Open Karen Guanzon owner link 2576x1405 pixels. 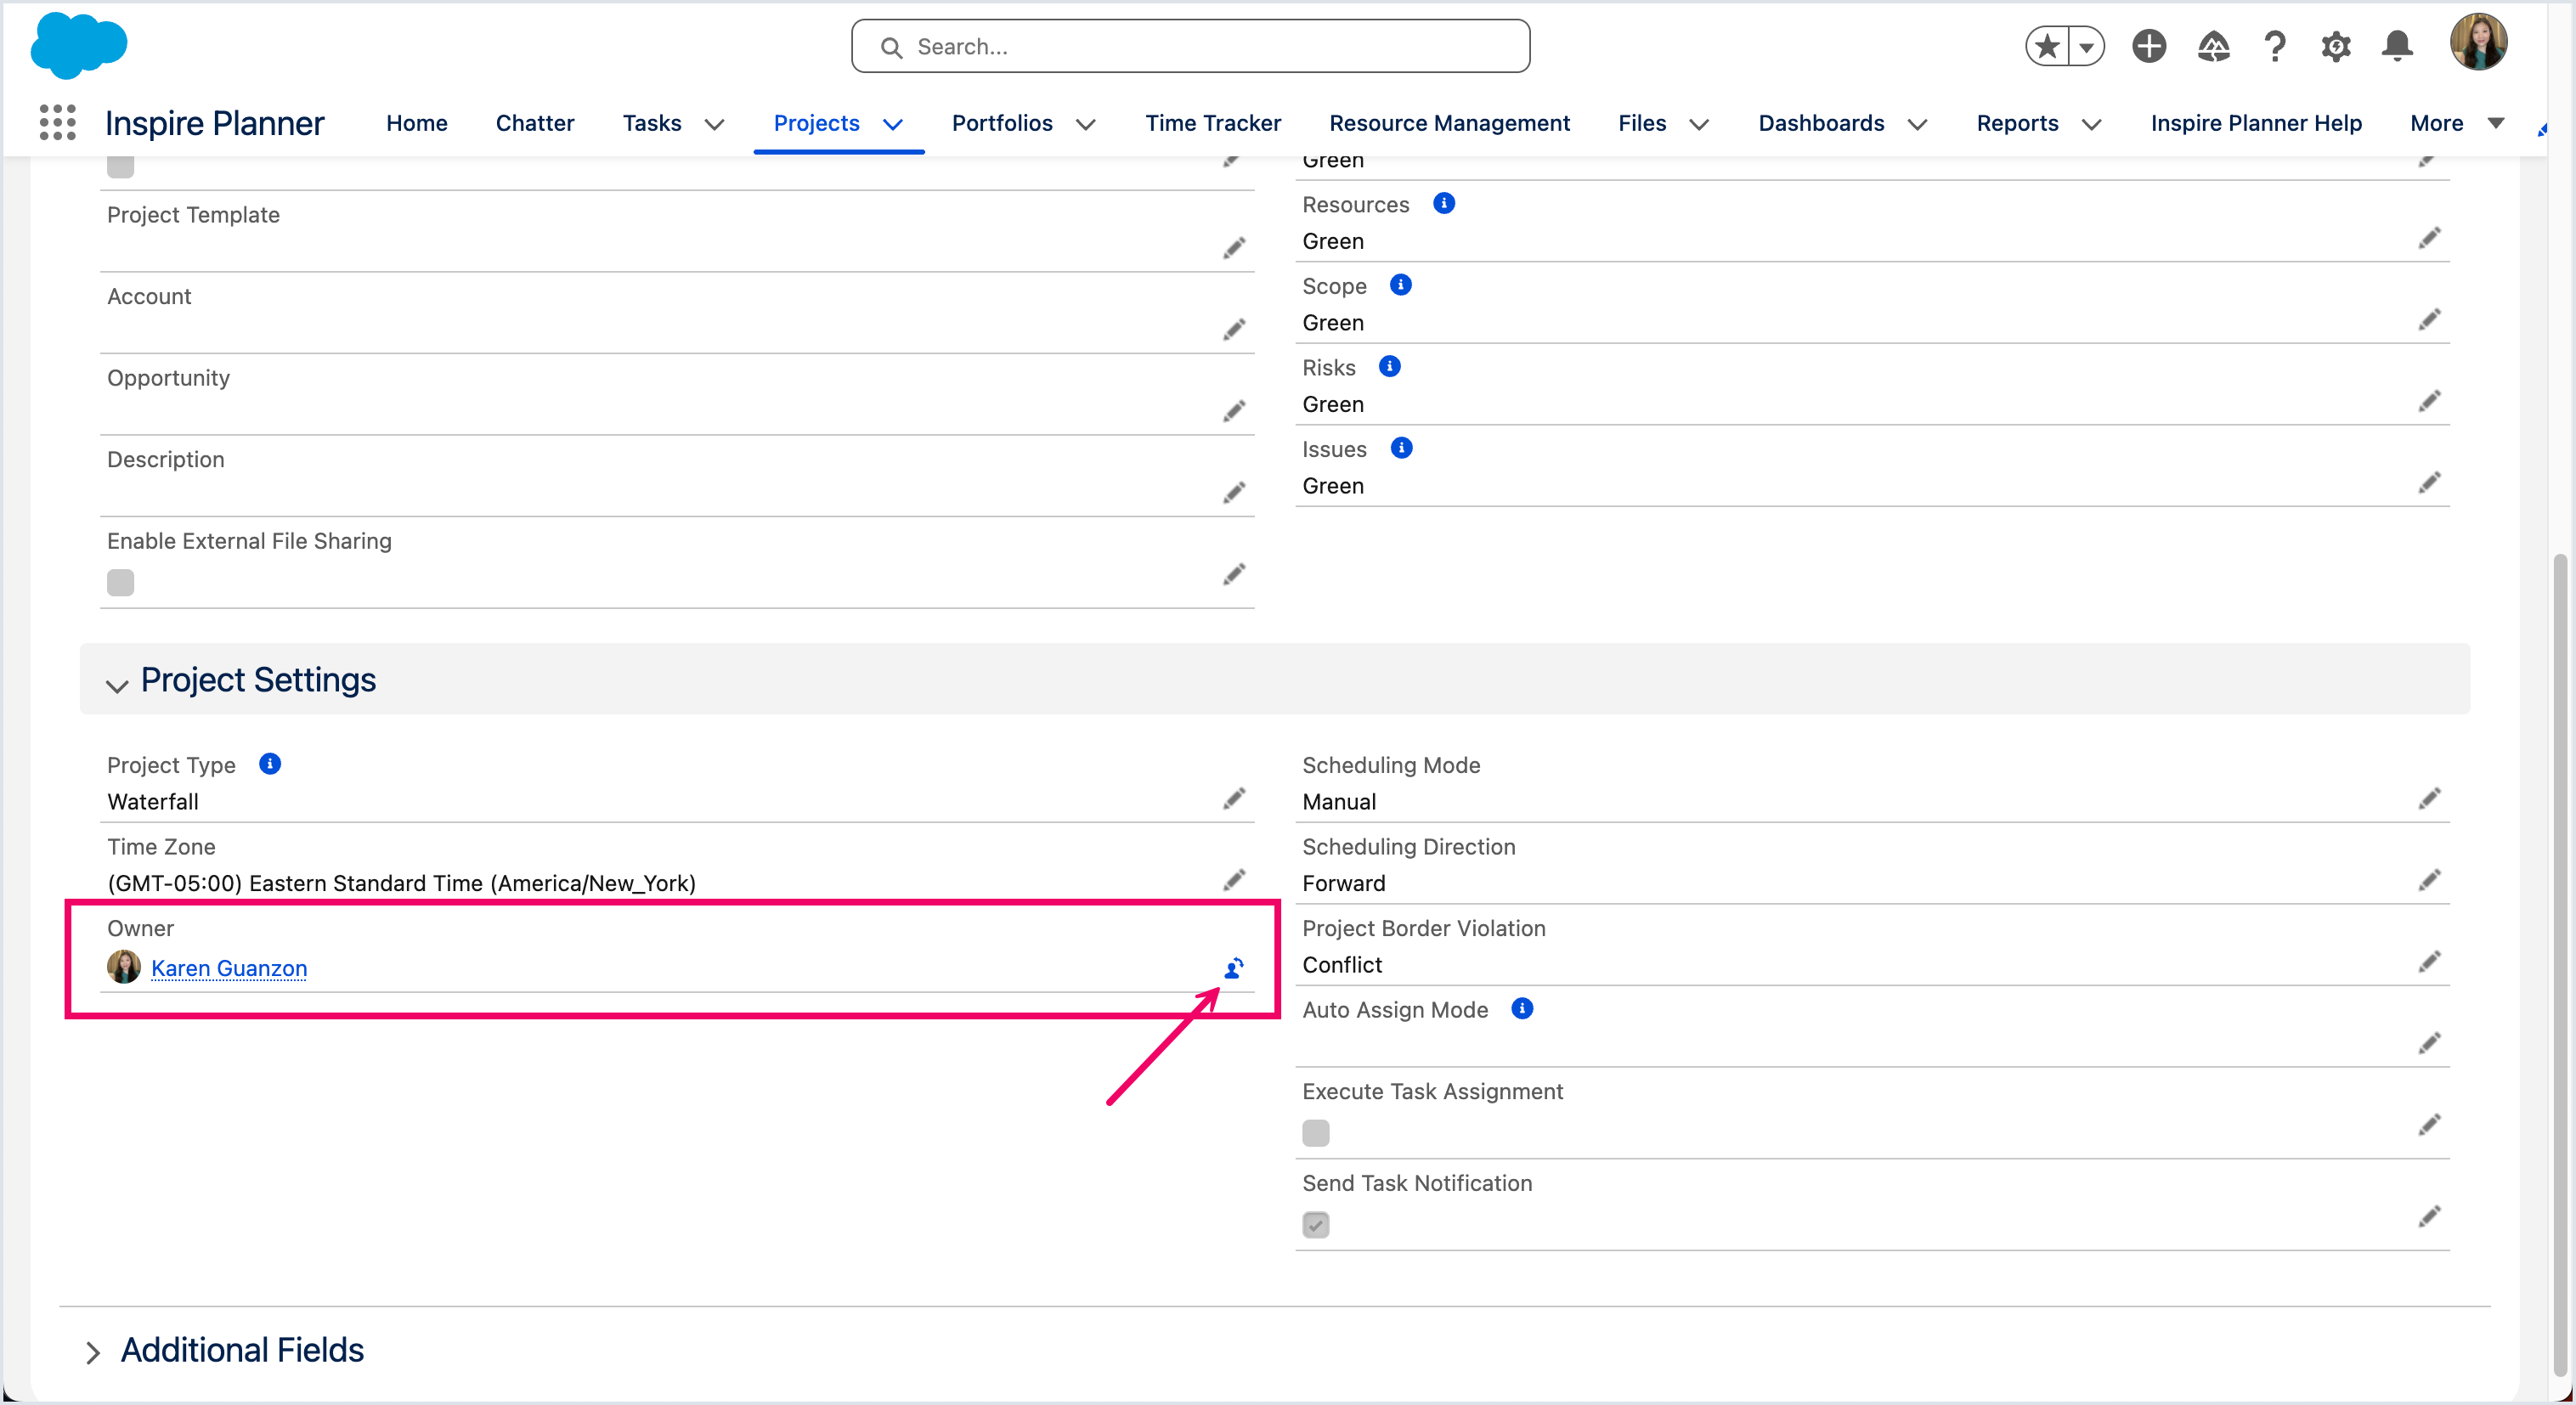(x=229, y=968)
